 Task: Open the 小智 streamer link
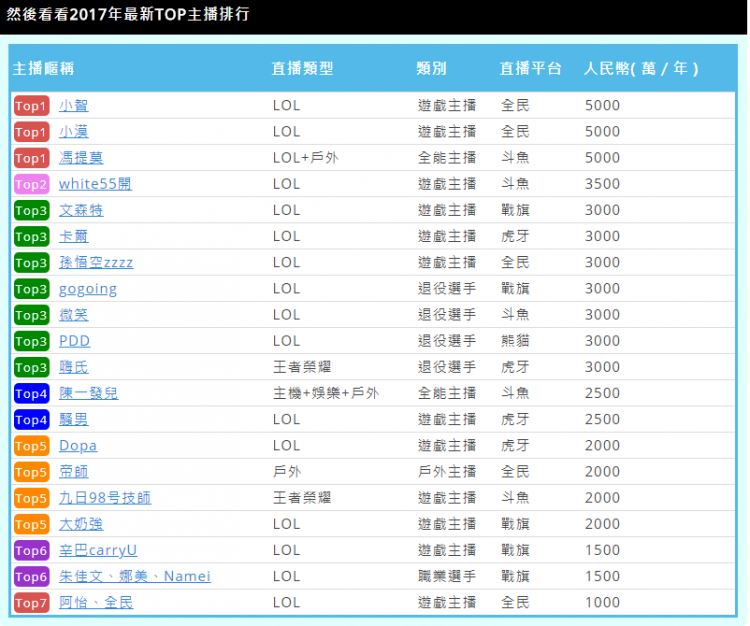[x=73, y=105]
